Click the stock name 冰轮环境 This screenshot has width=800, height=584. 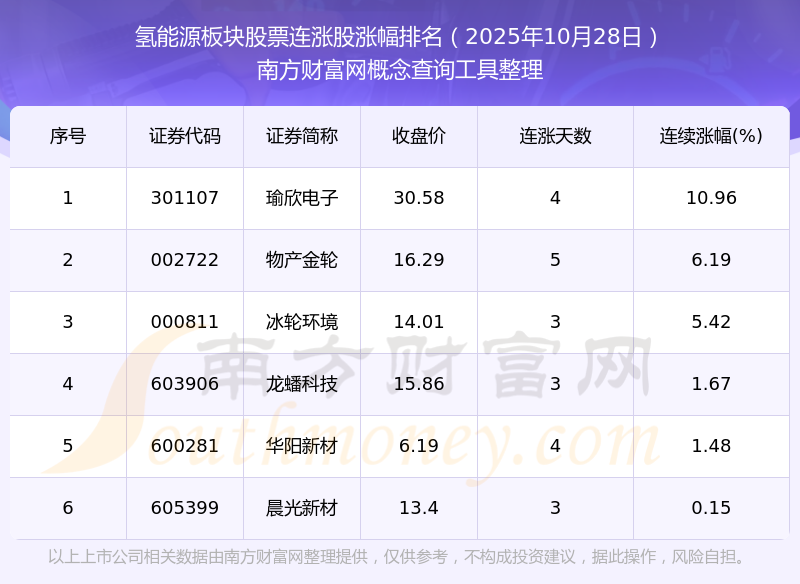[302, 322]
